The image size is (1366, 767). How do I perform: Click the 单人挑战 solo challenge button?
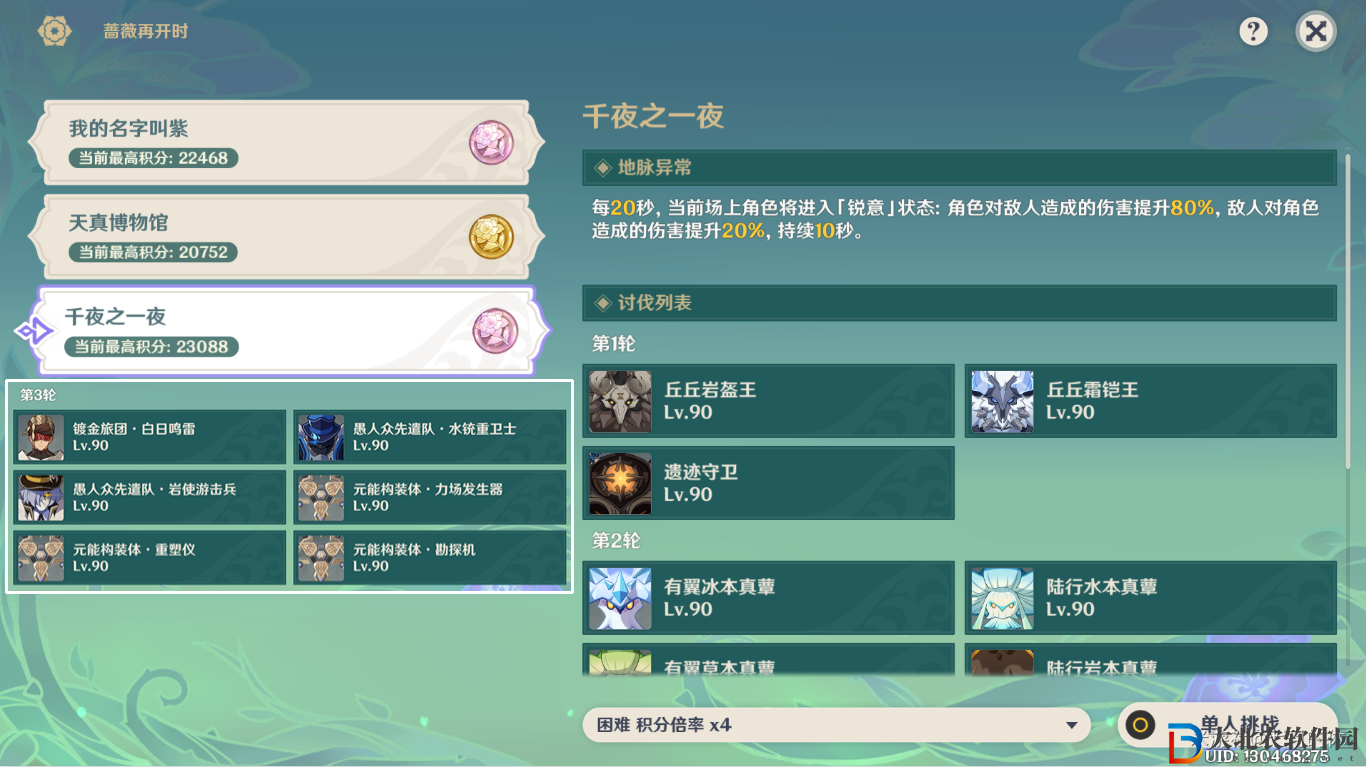(1227, 725)
